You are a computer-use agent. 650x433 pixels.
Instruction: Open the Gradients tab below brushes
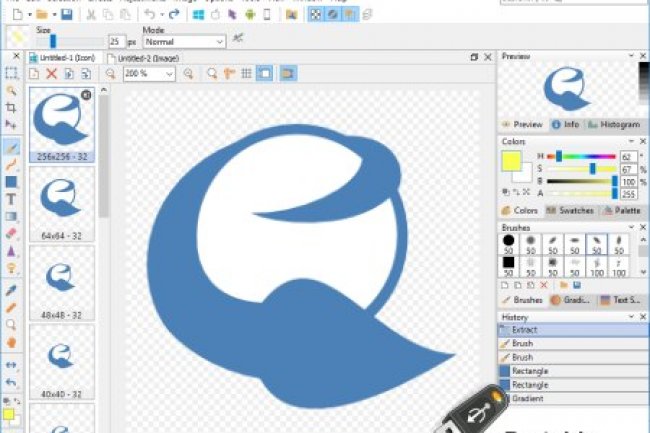click(x=570, y=300)
